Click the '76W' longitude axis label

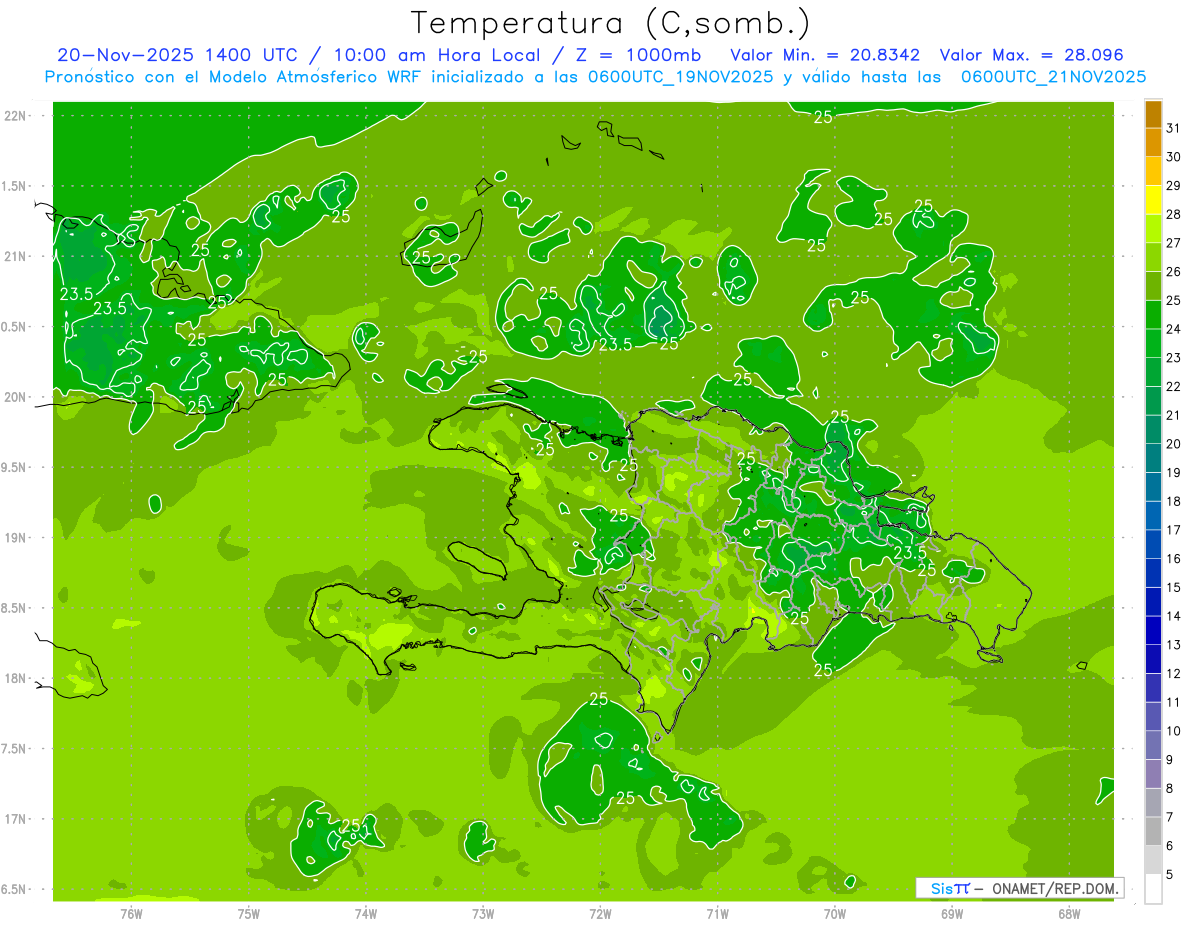pyautogui.click(x=131, y=914)
